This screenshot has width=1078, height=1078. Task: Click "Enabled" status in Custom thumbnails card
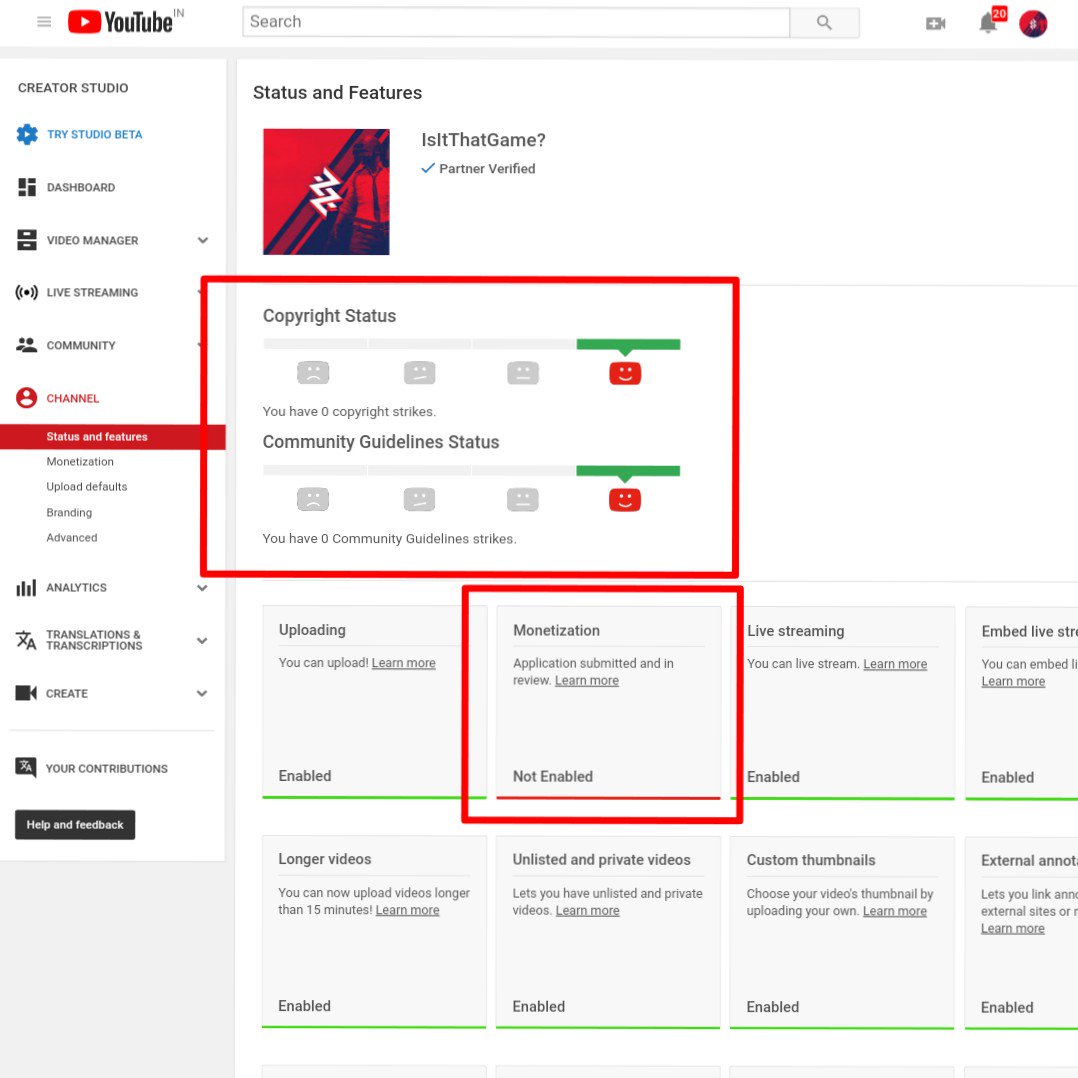(773, 1006)
